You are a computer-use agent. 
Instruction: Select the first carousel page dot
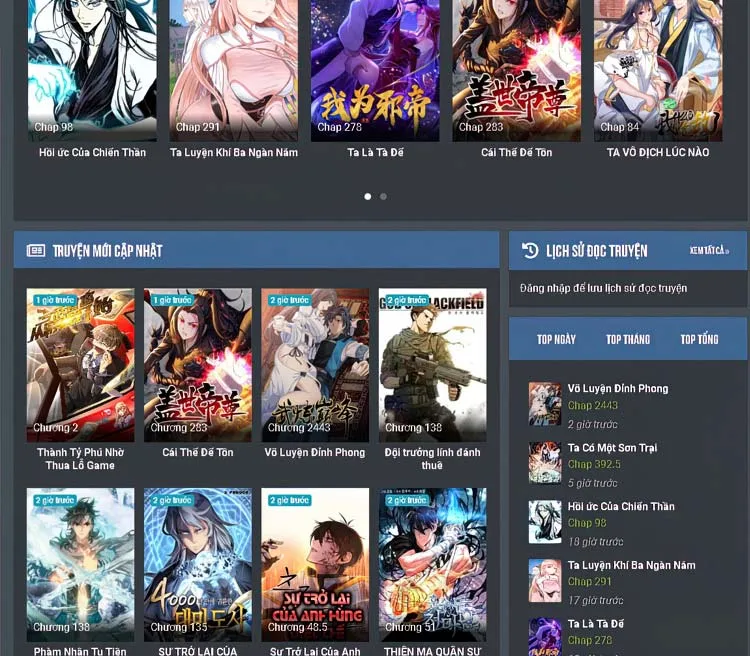pos(367,197)
